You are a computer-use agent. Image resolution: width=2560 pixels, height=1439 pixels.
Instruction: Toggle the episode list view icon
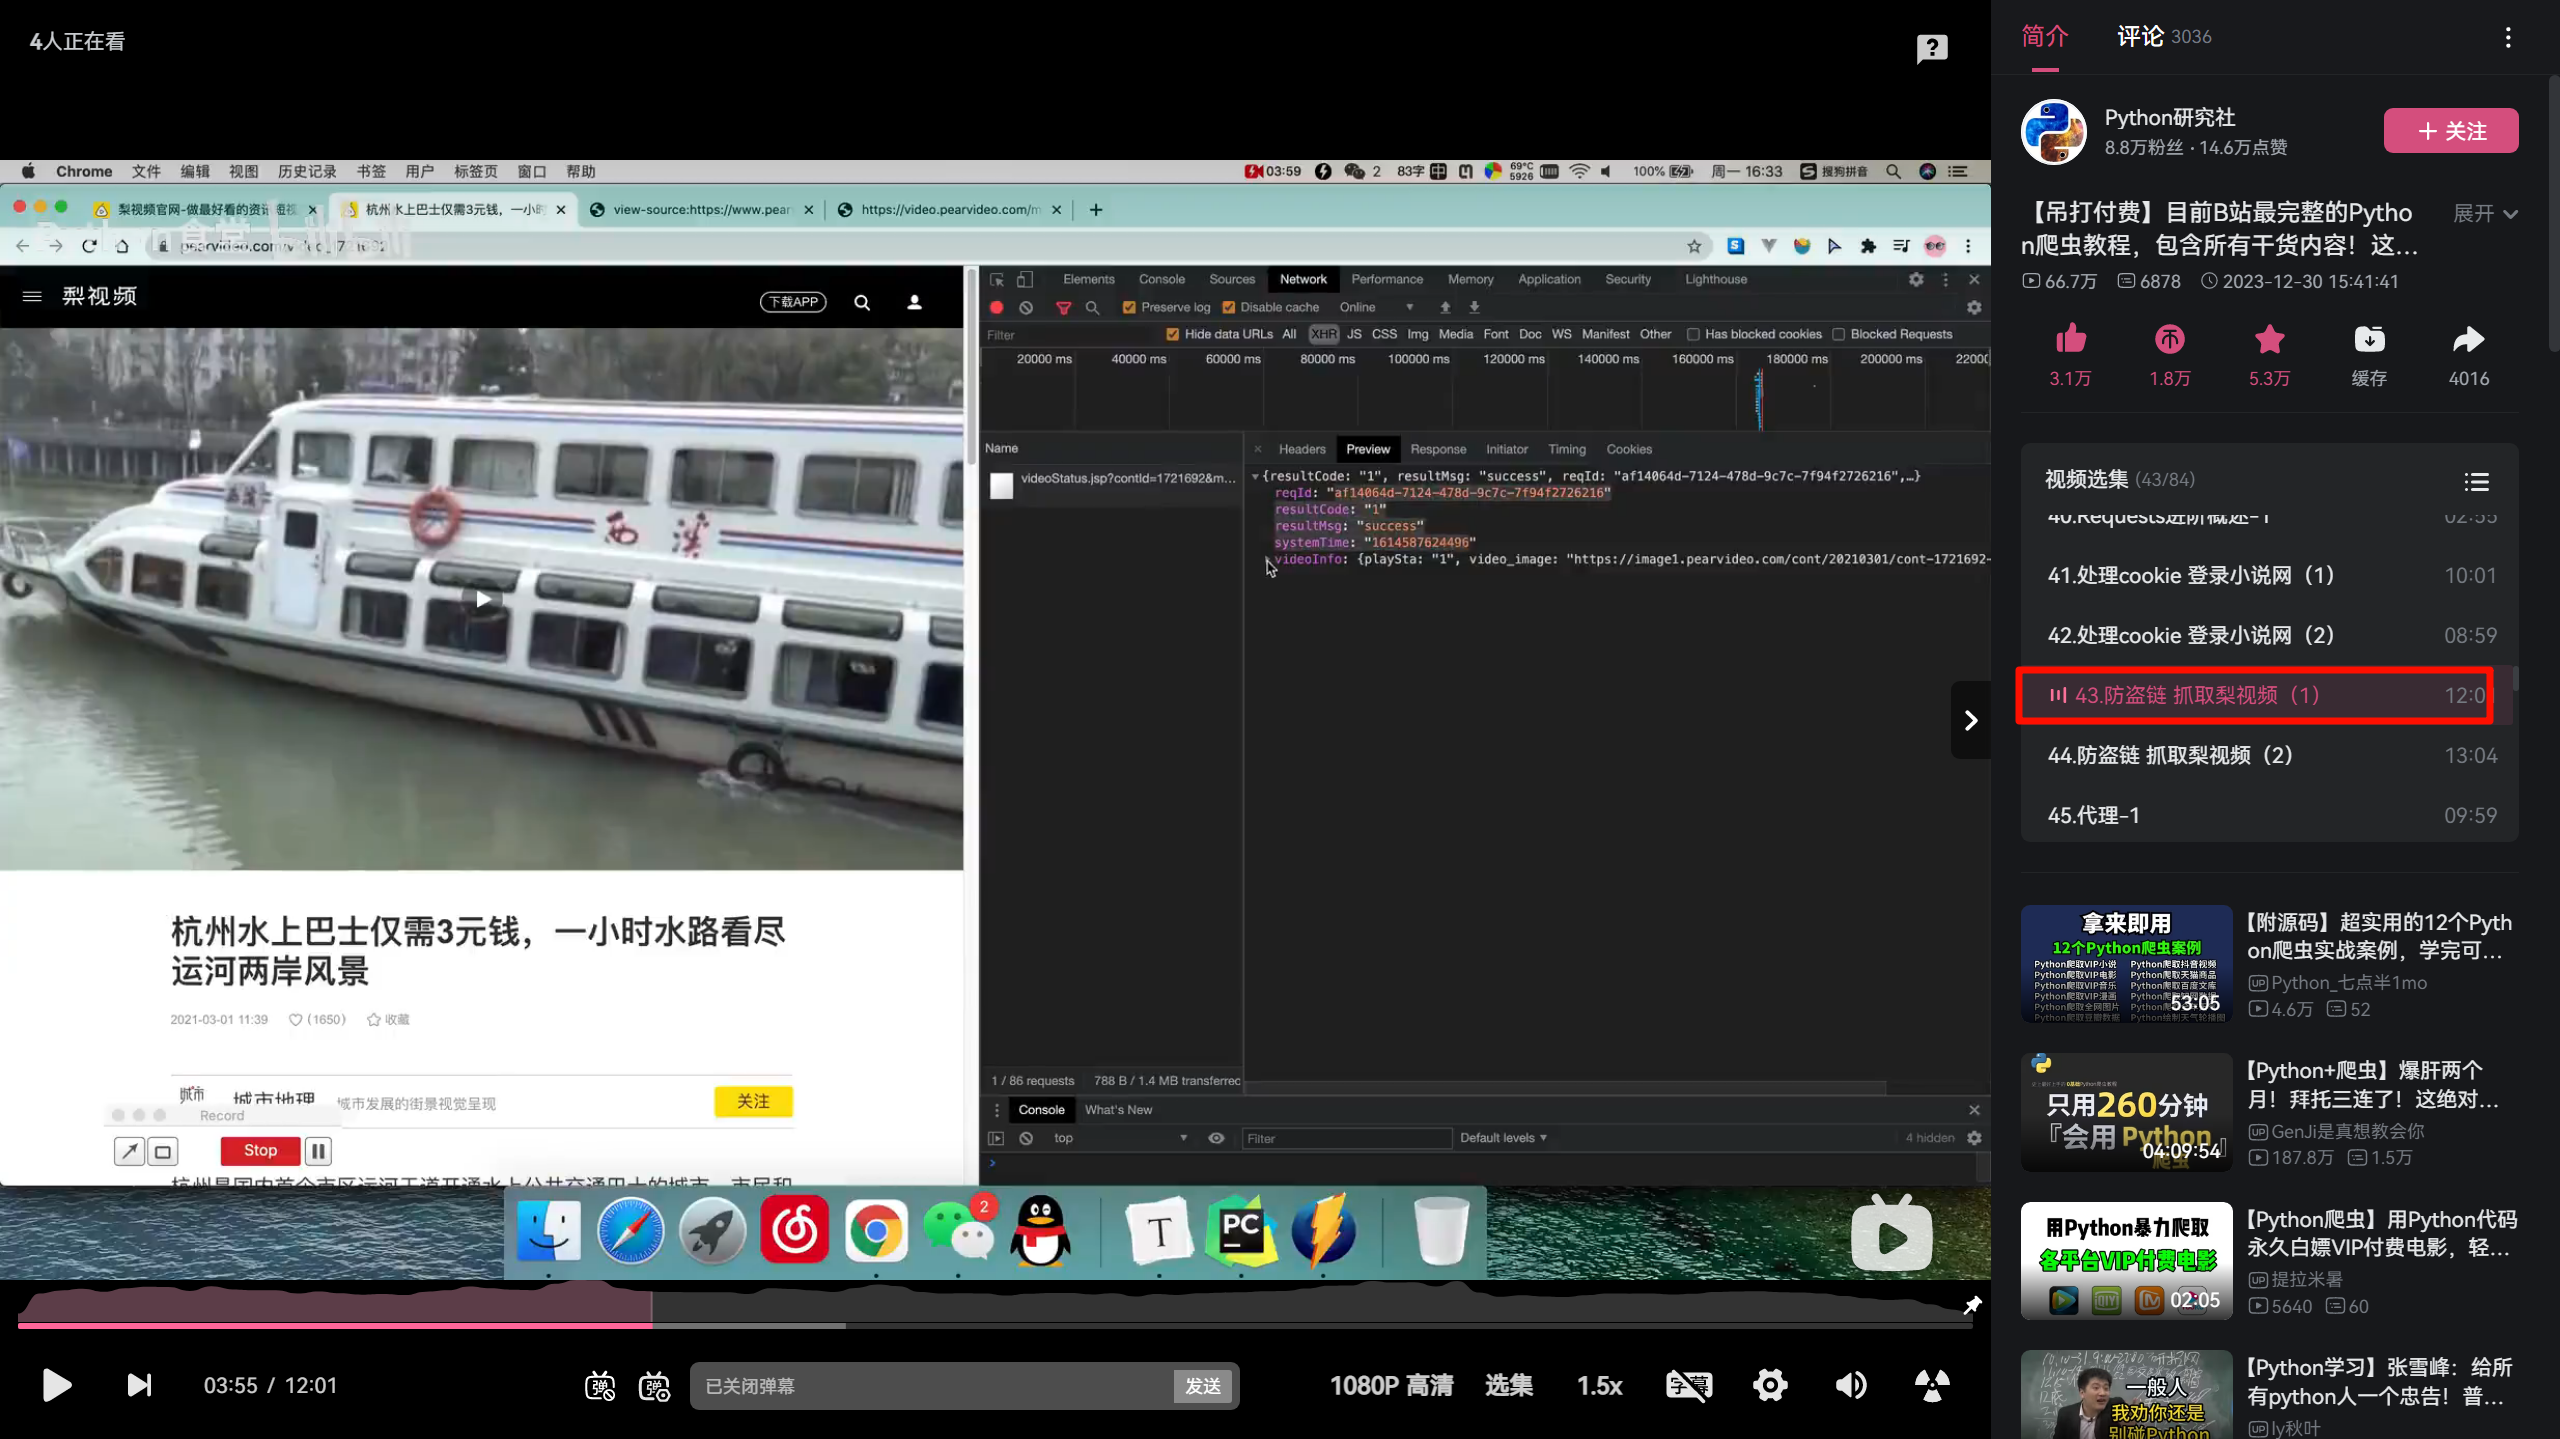pyautogui.click(x=2477, y=482)
